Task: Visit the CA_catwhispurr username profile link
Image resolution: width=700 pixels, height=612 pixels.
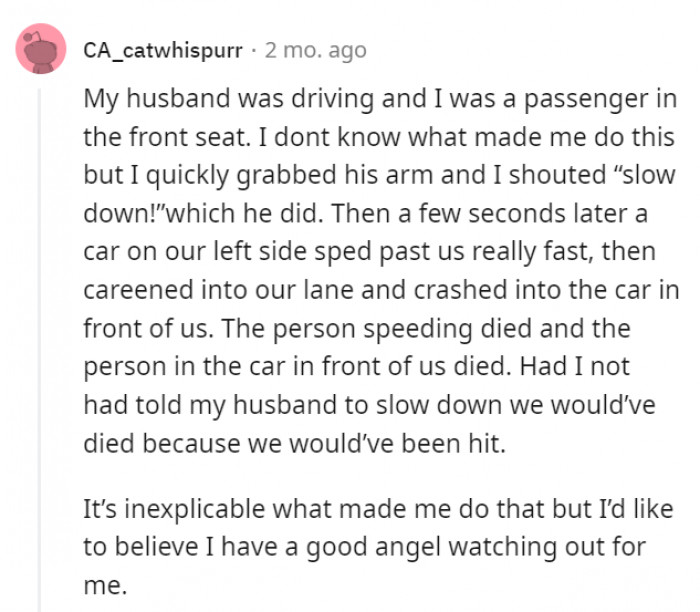Action: coord(163,50)
